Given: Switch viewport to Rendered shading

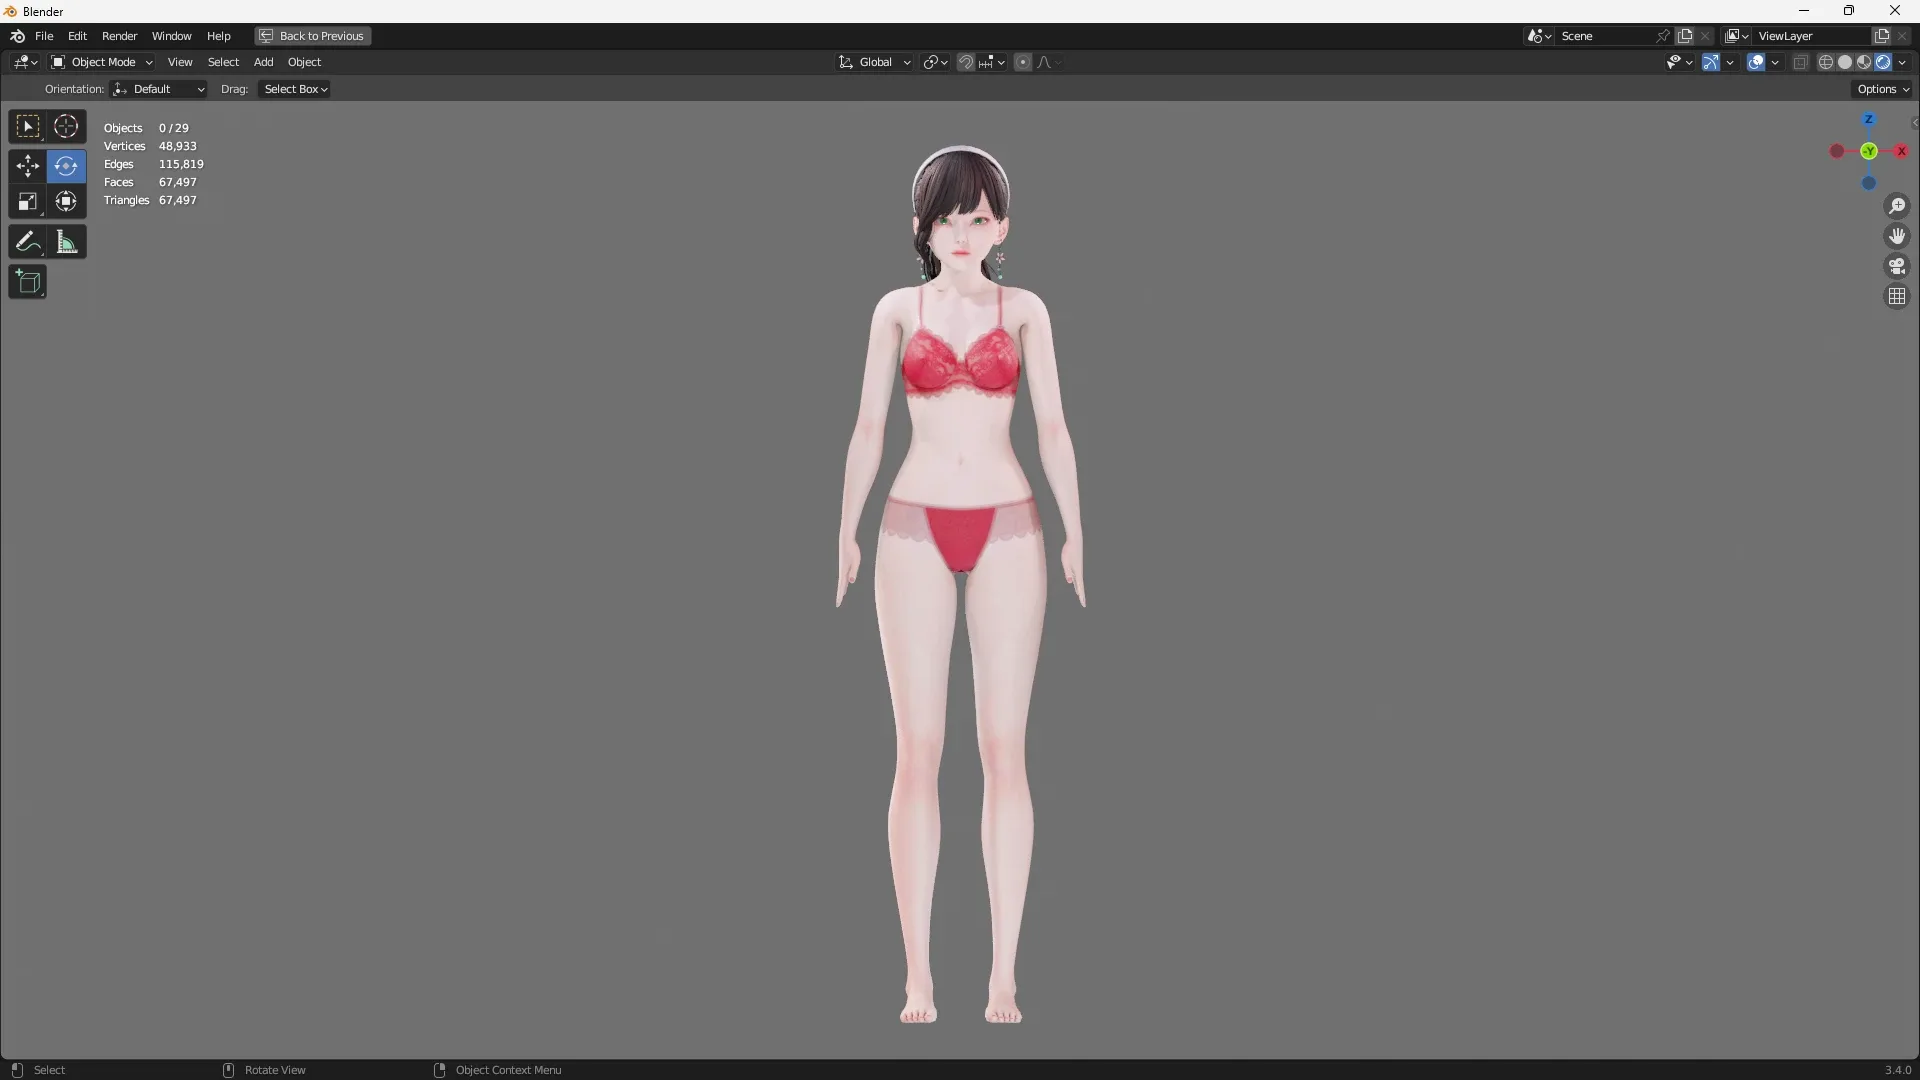Looking at the screenshot, I should [1884, 62].
